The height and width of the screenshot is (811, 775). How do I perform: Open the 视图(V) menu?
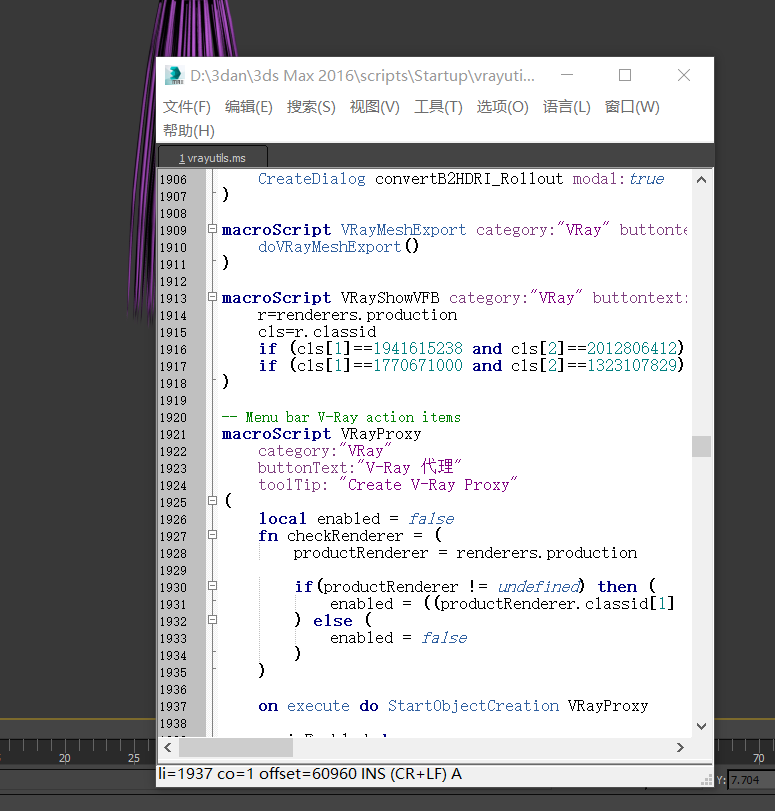click(x=375, y=107)
